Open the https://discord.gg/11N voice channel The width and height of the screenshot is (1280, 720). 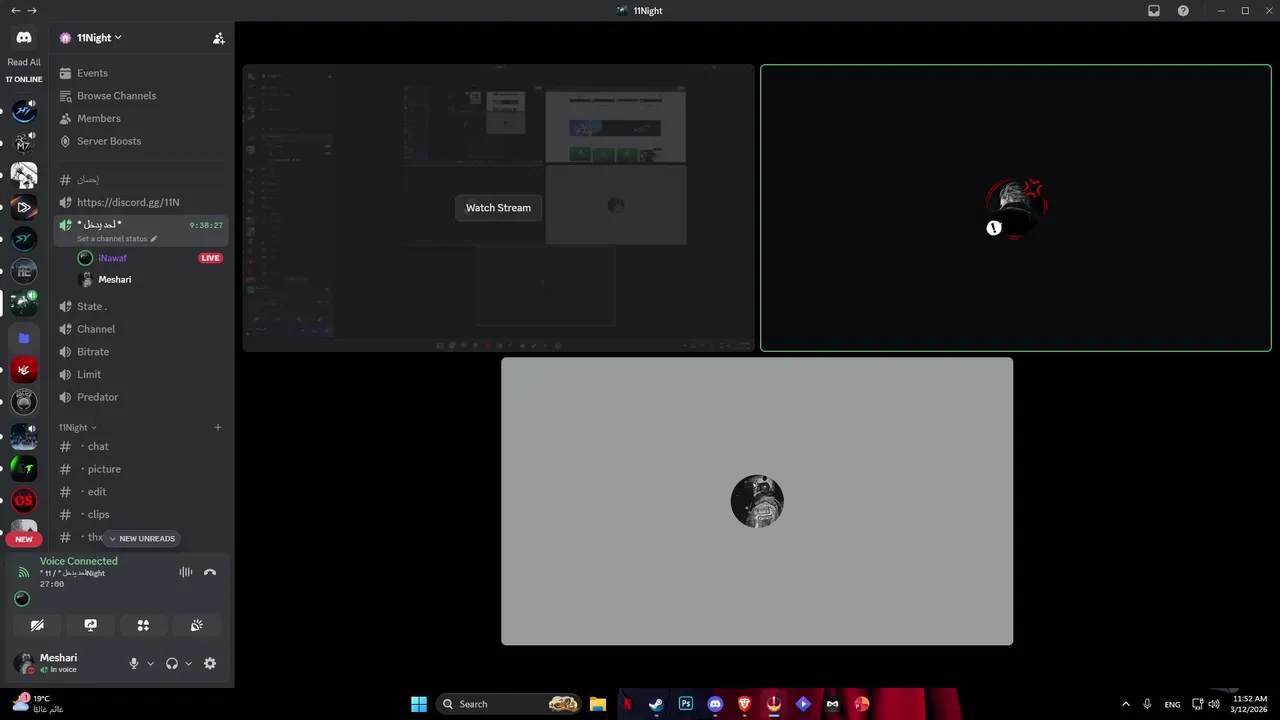tap(143, 202)
